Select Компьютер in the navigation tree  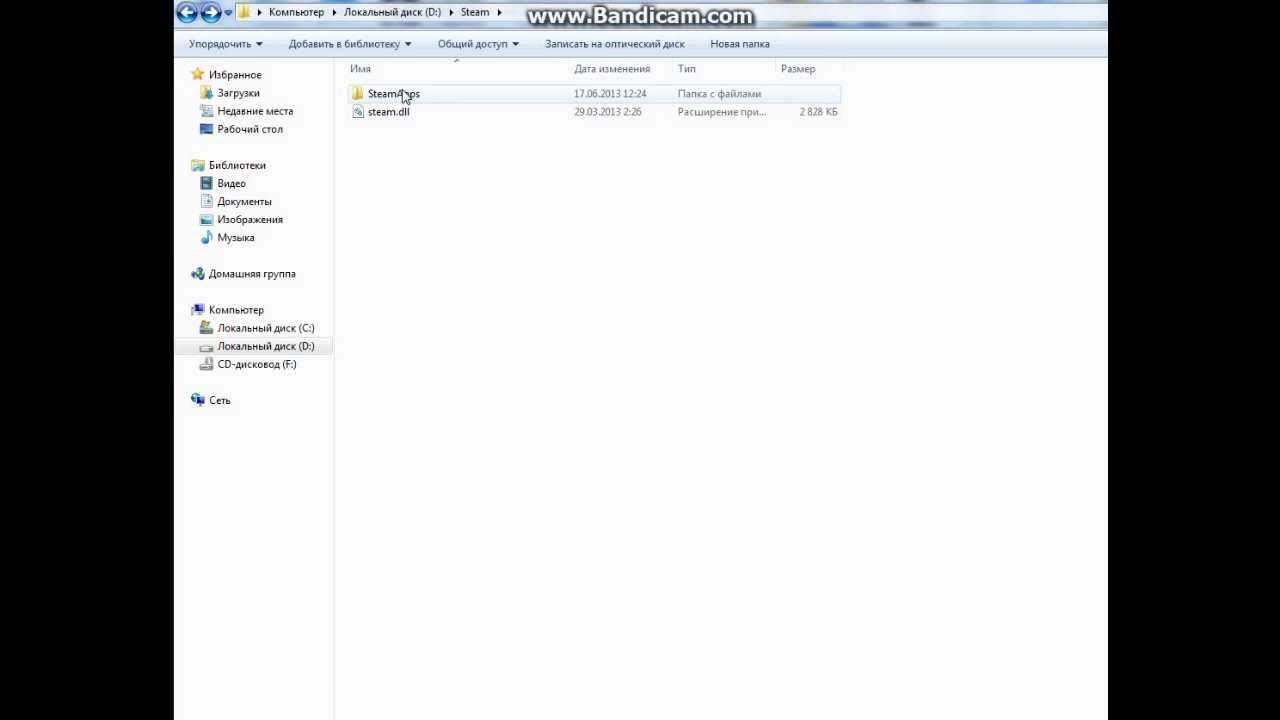click(x=236, y=310)
